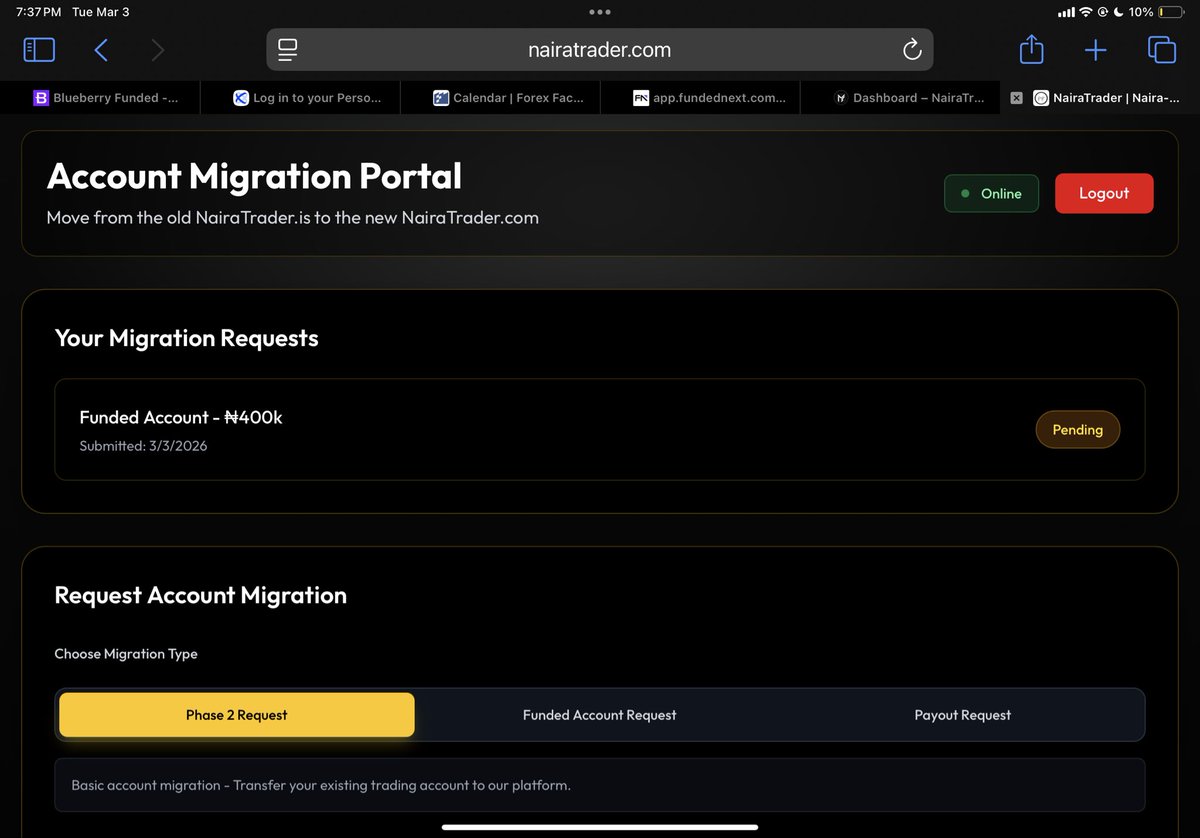This screenshot has width=1200, height=838.
Task: Click the Your Migration Requests heading
Action: 186,338
